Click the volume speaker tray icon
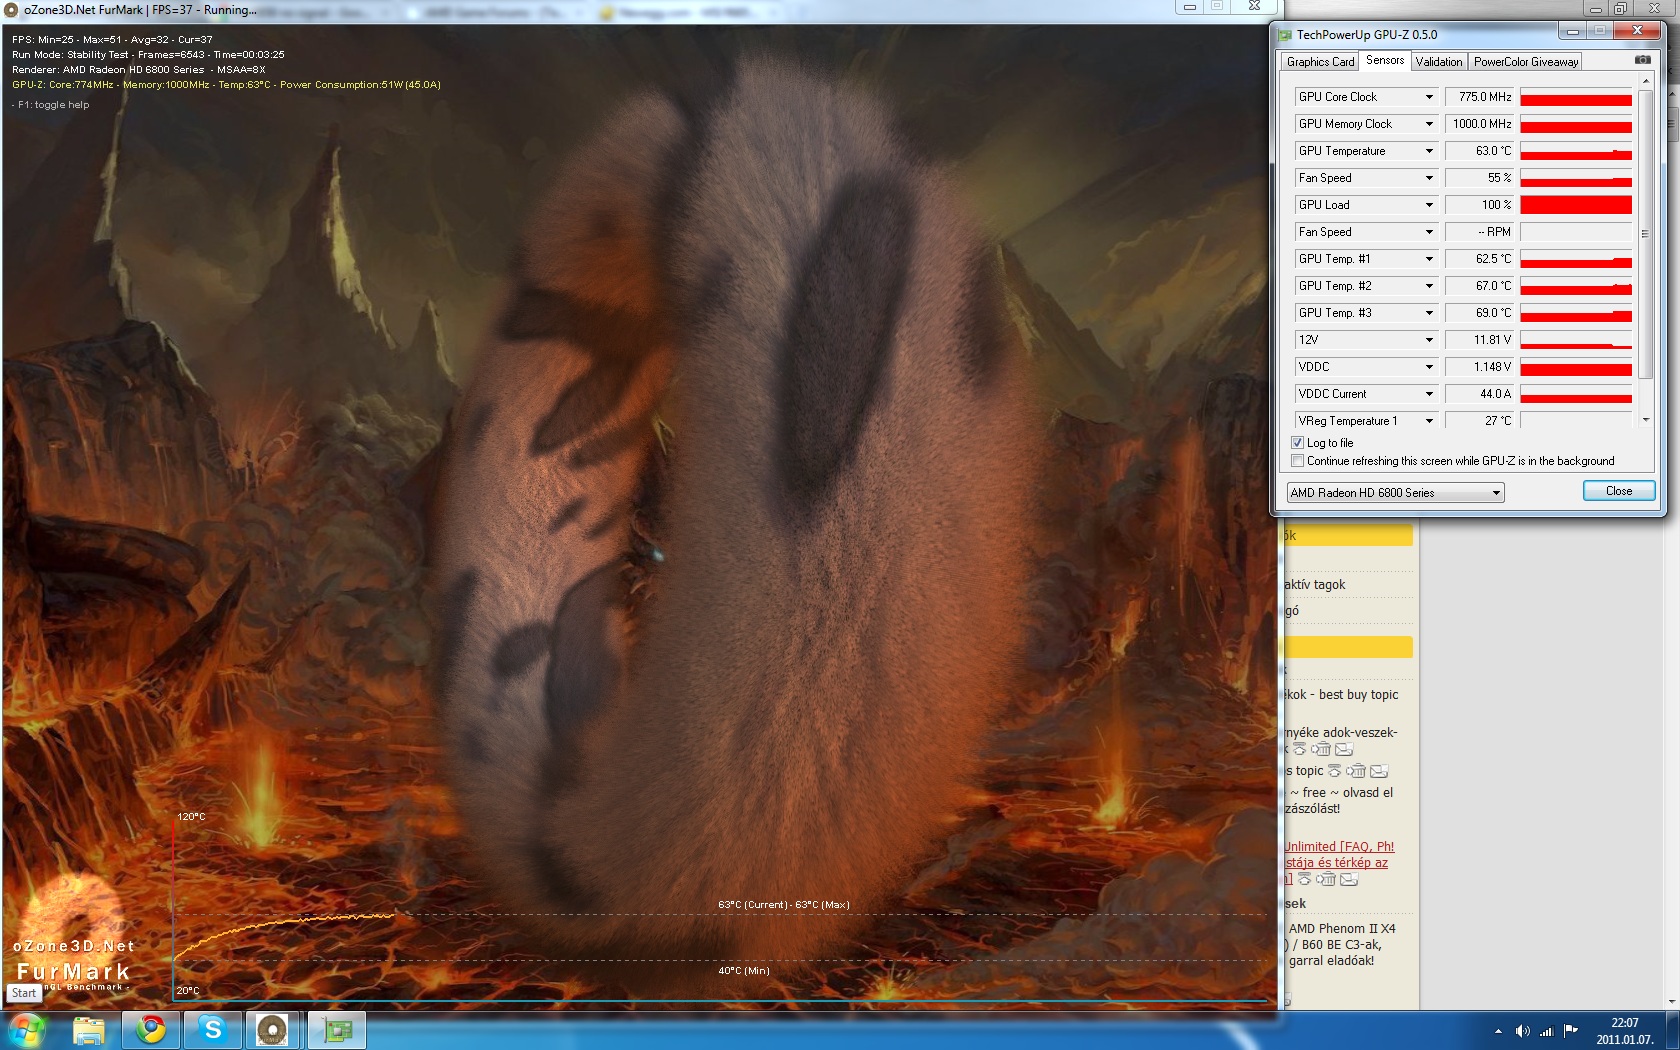 (x=1522, y=1031)
